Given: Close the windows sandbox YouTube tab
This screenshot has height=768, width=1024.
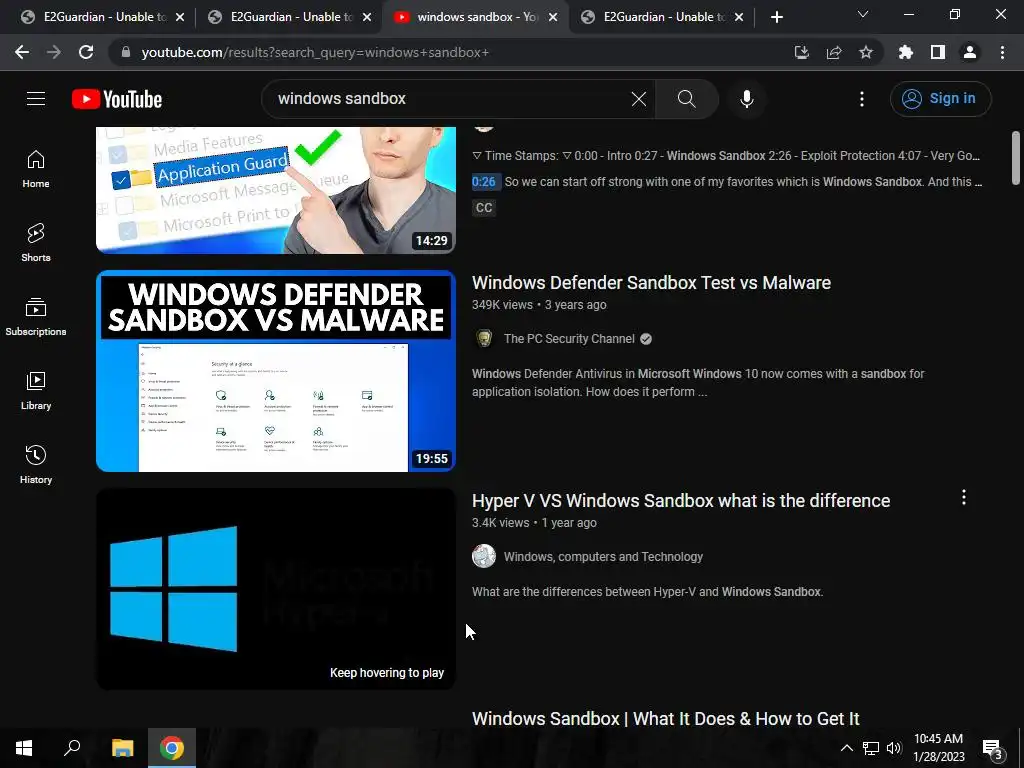Looking at the screenshot, I should [553, 17].
